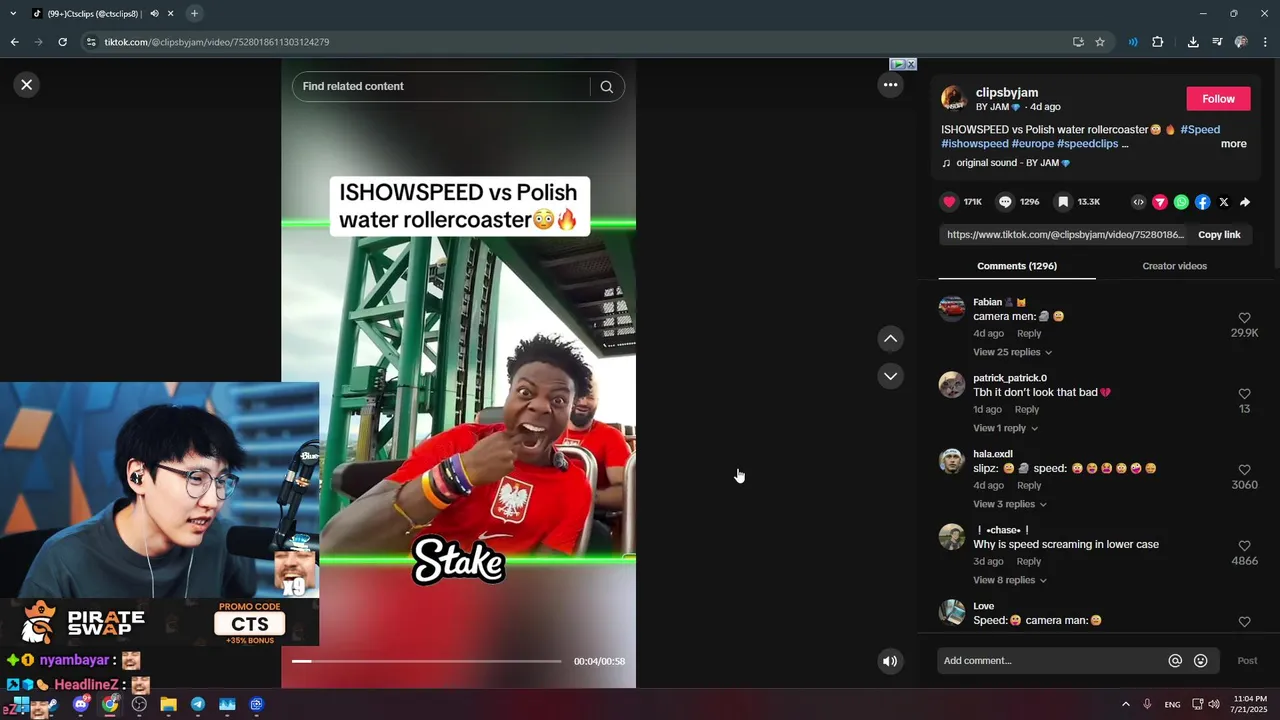Expand 'View 25 replies' under Fabian's comment
The height and width of the screenshot is (720, 1280).
tap(1012, 352)
